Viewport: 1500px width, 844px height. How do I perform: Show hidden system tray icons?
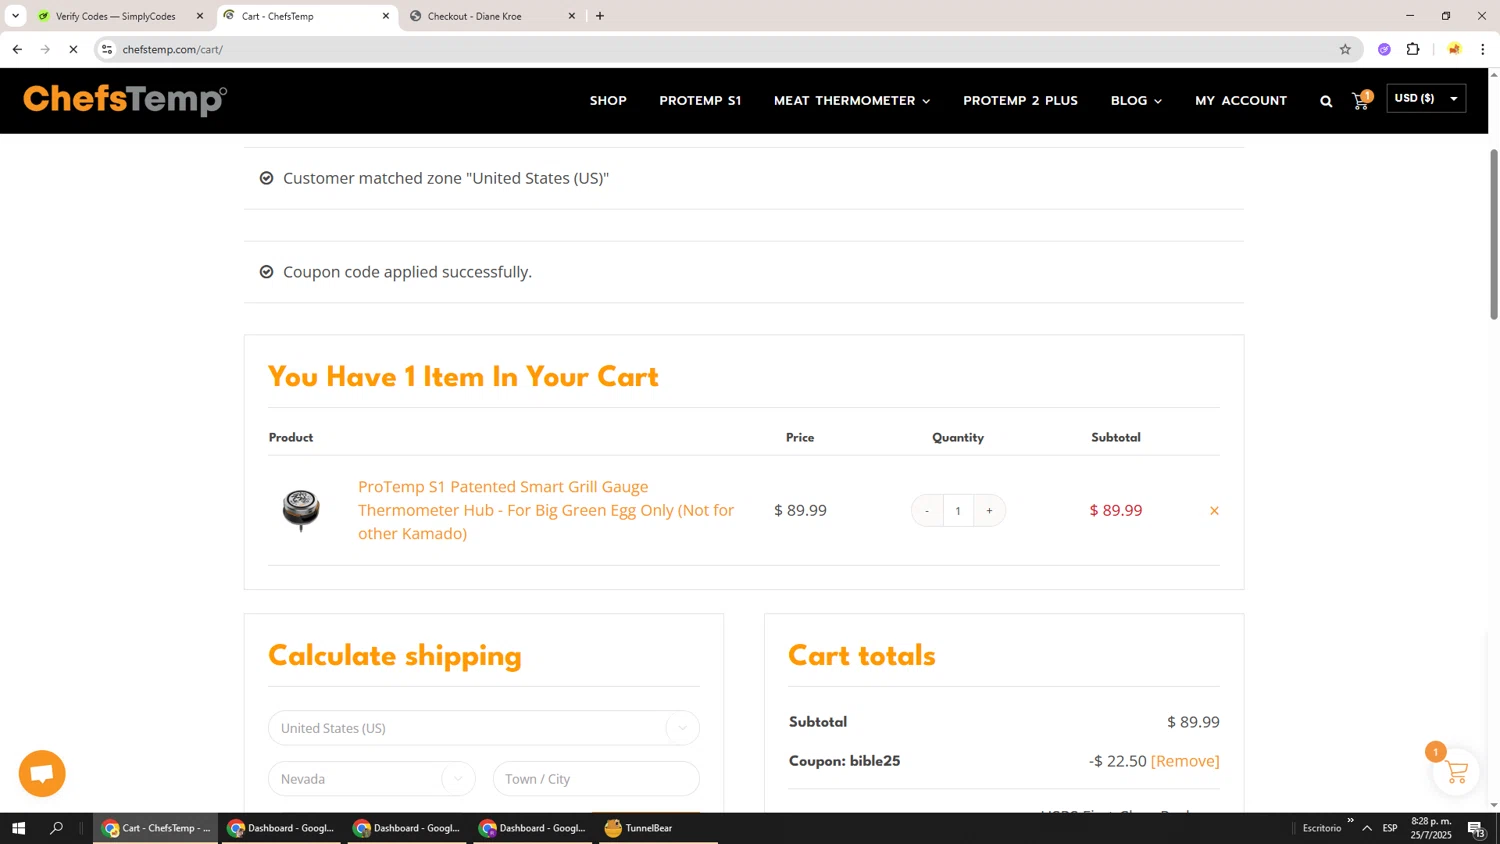[1367, 828]
